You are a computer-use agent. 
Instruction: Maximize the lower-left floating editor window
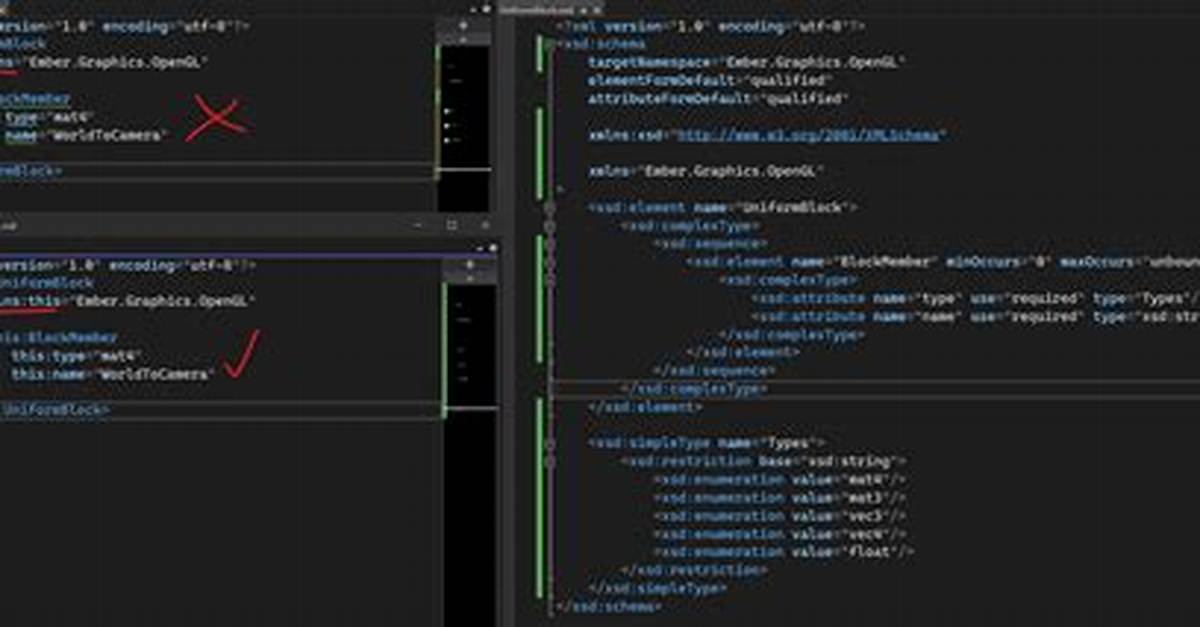(451, 225)
